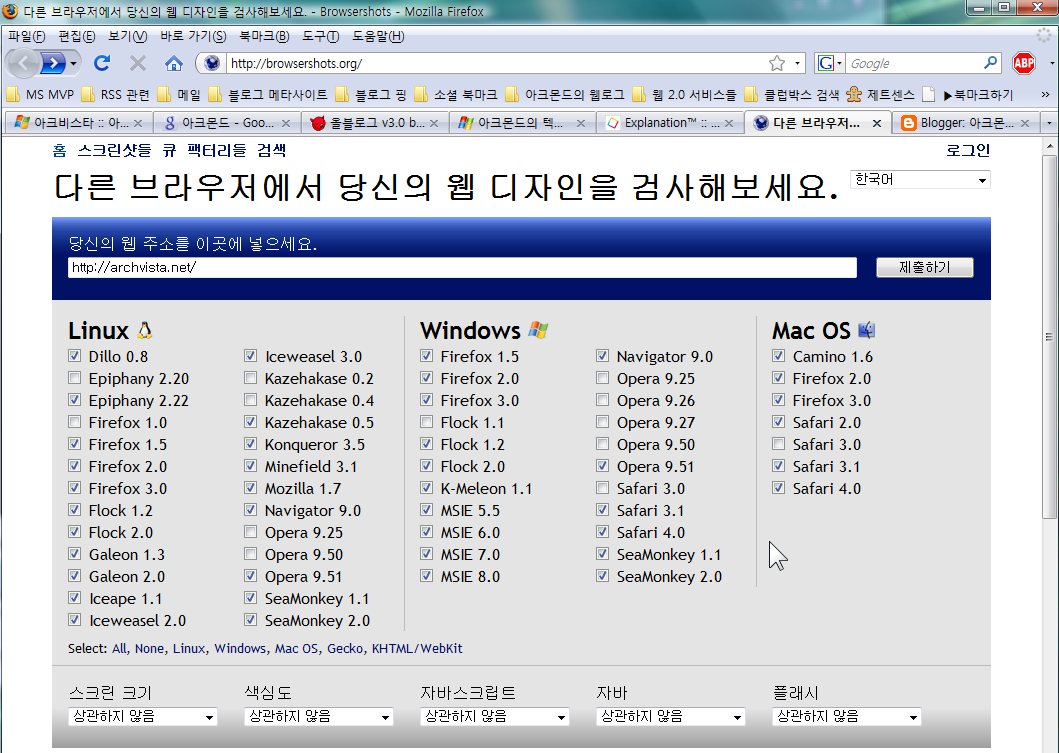Open the 편집(E) menu
The image size is (1059, 753).
[x=76, y=36]
